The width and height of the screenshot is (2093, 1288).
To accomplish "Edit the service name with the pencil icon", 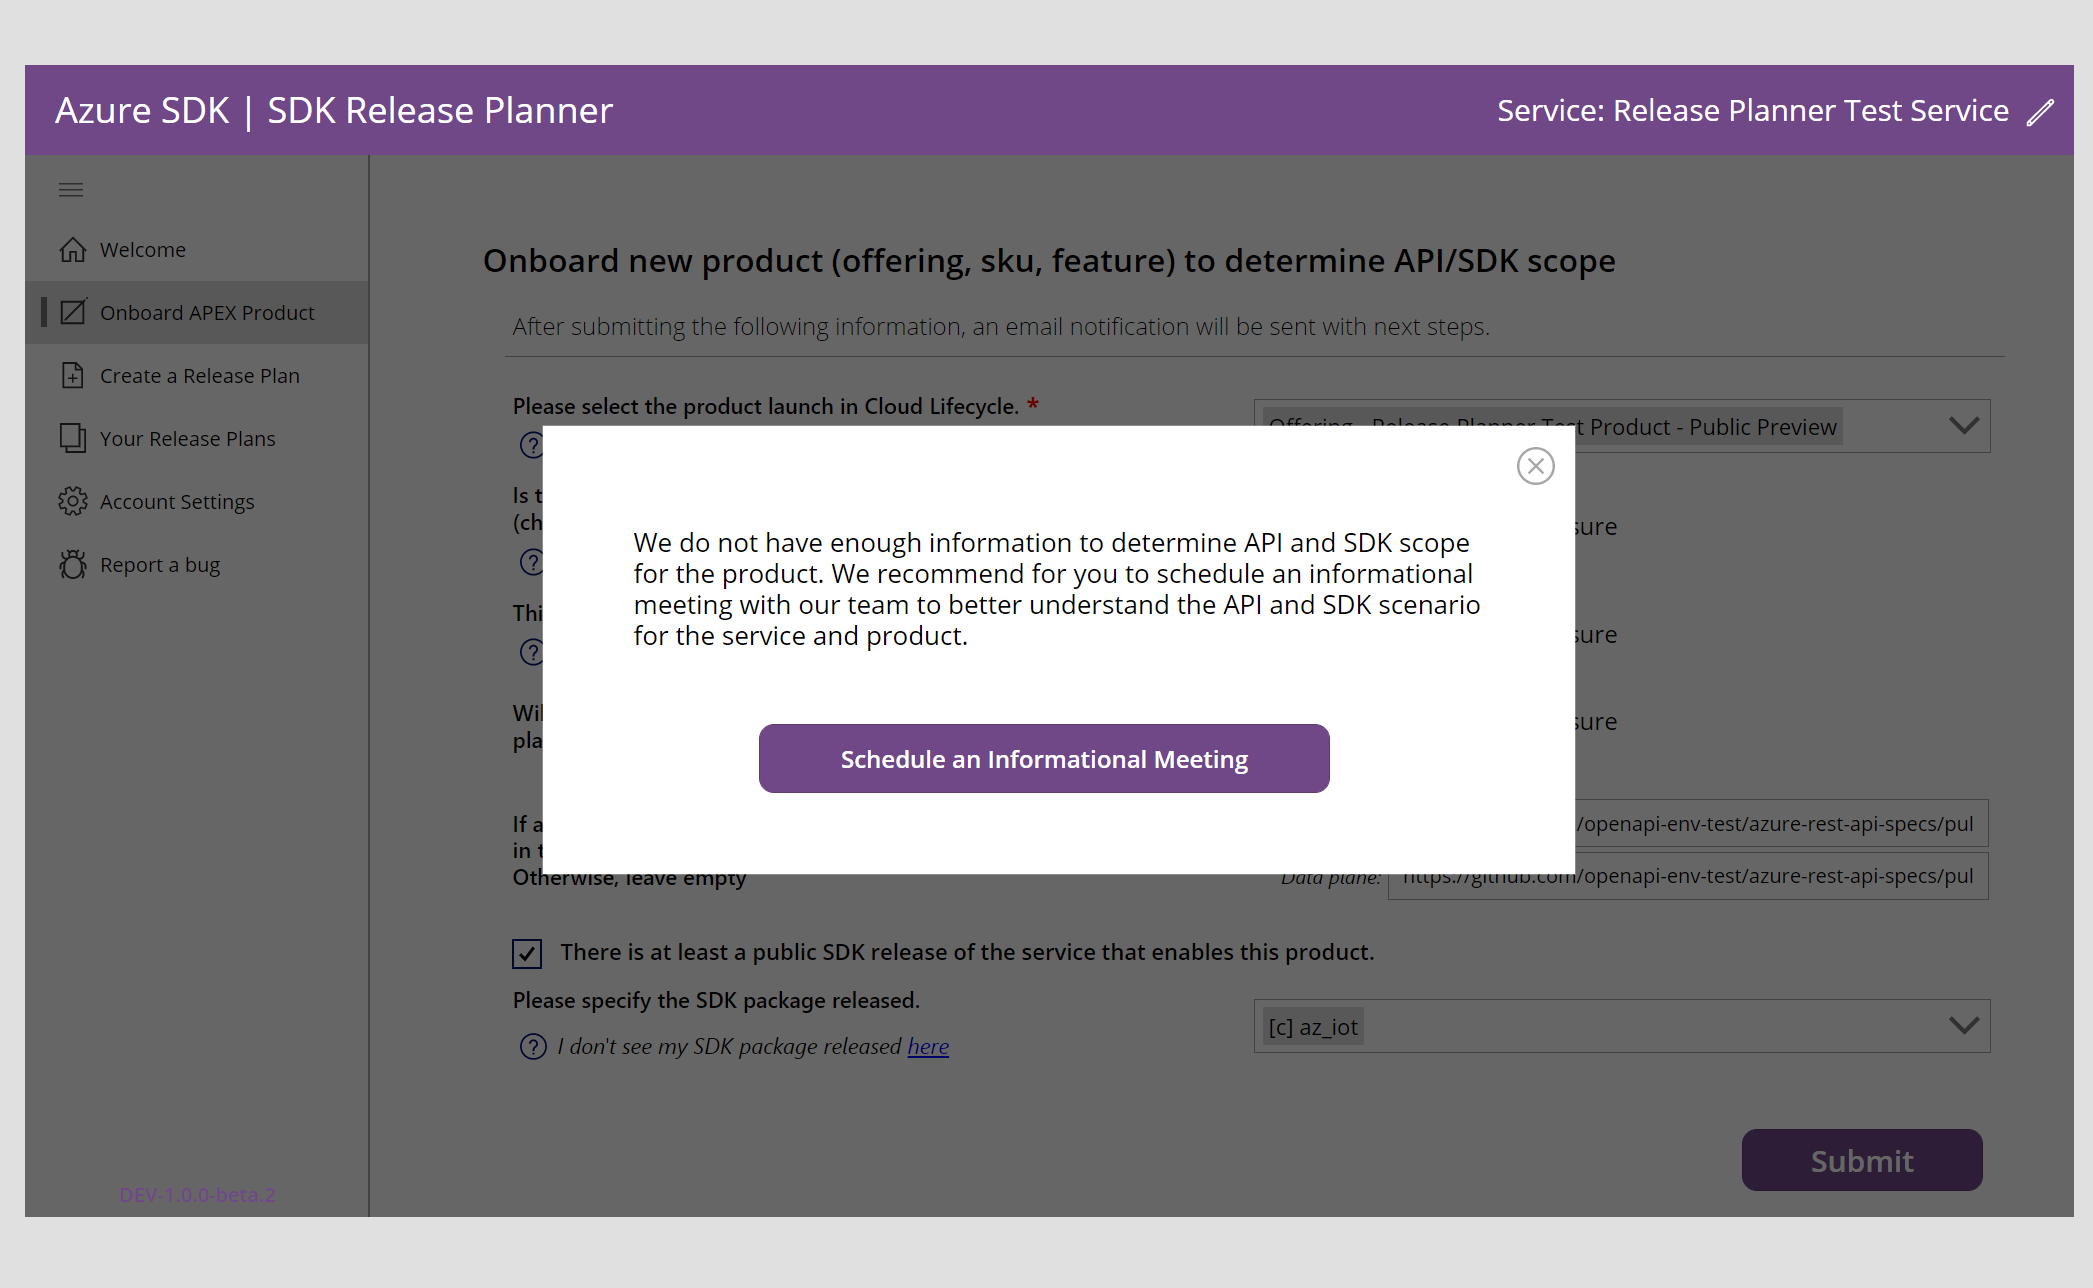I will click(2041, 111).
